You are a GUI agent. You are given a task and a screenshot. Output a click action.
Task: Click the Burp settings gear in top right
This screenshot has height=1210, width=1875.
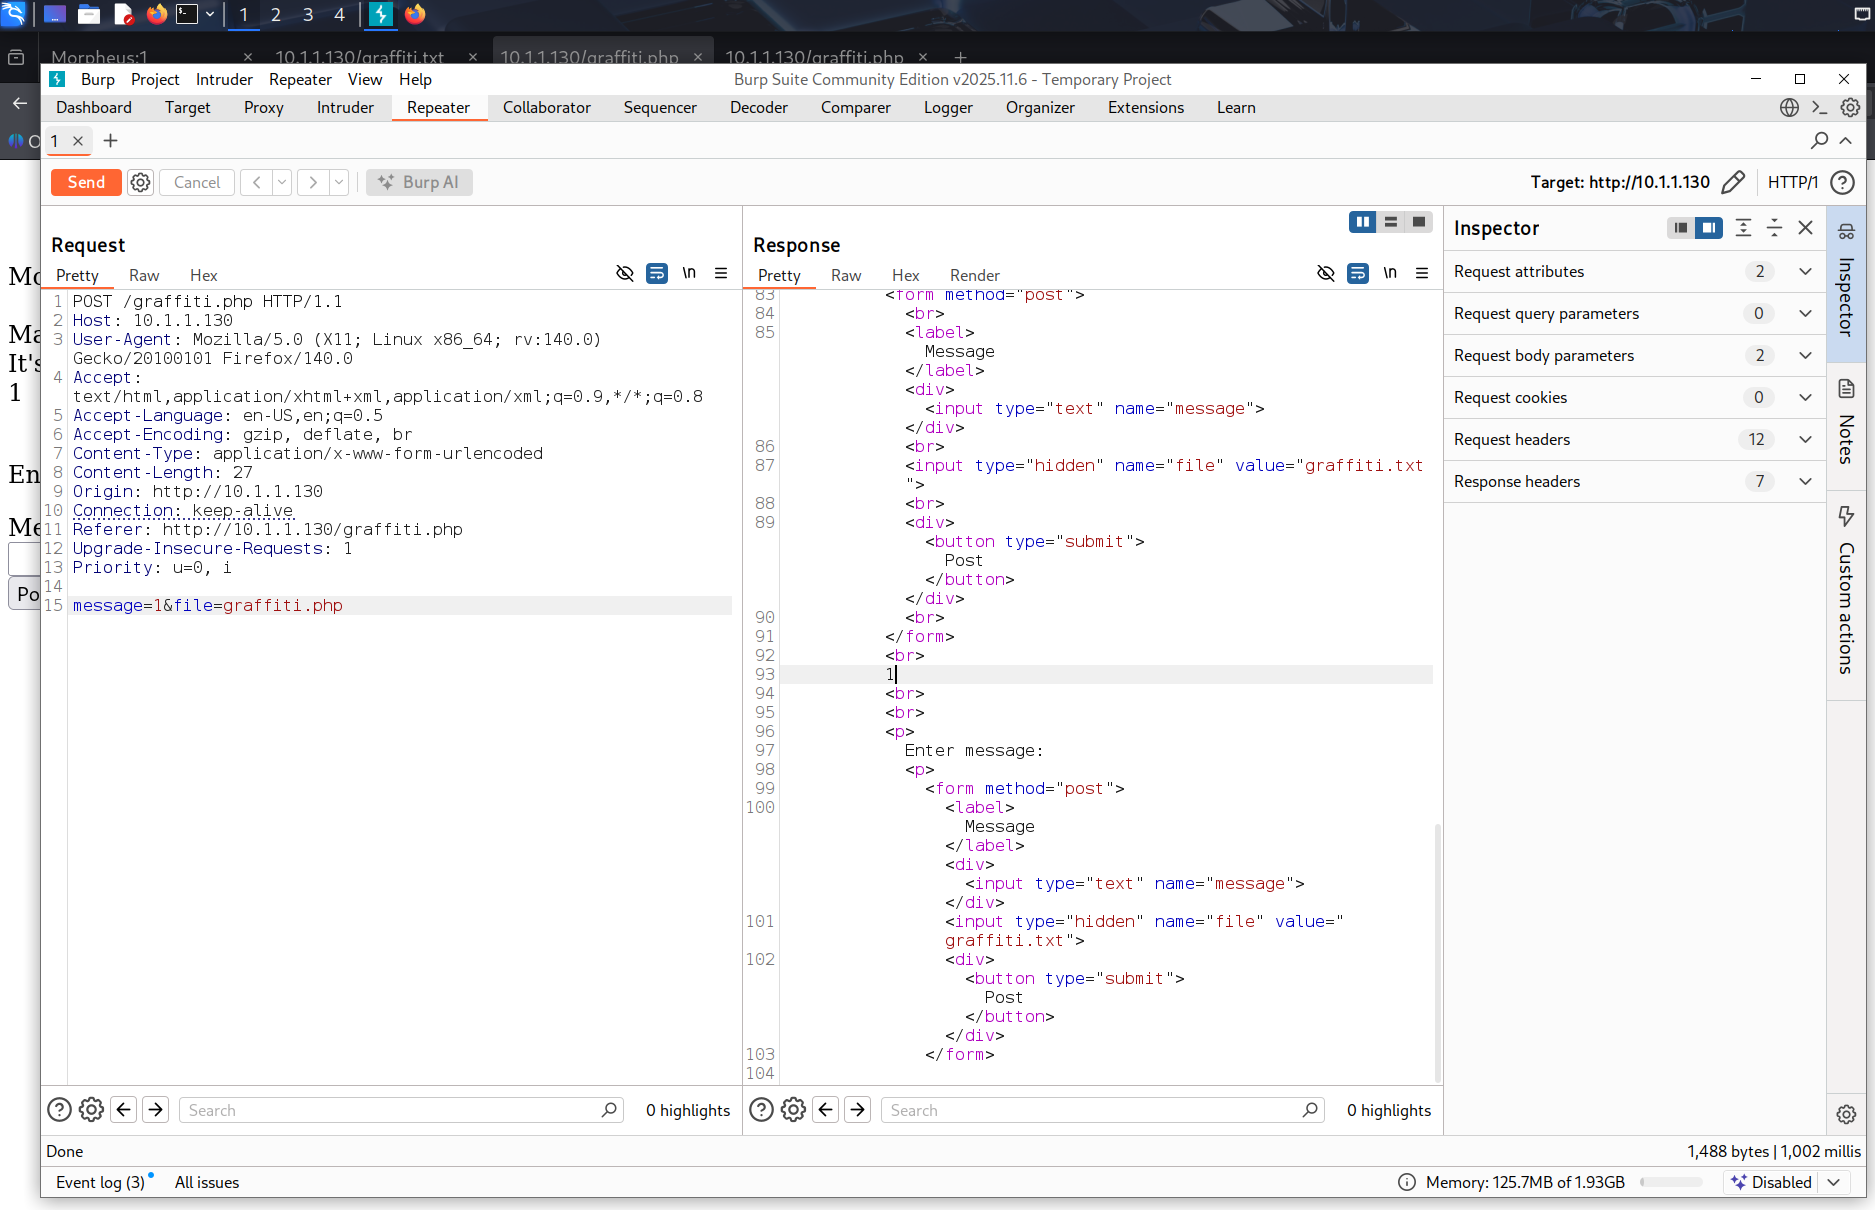[x=1850, y=108]
